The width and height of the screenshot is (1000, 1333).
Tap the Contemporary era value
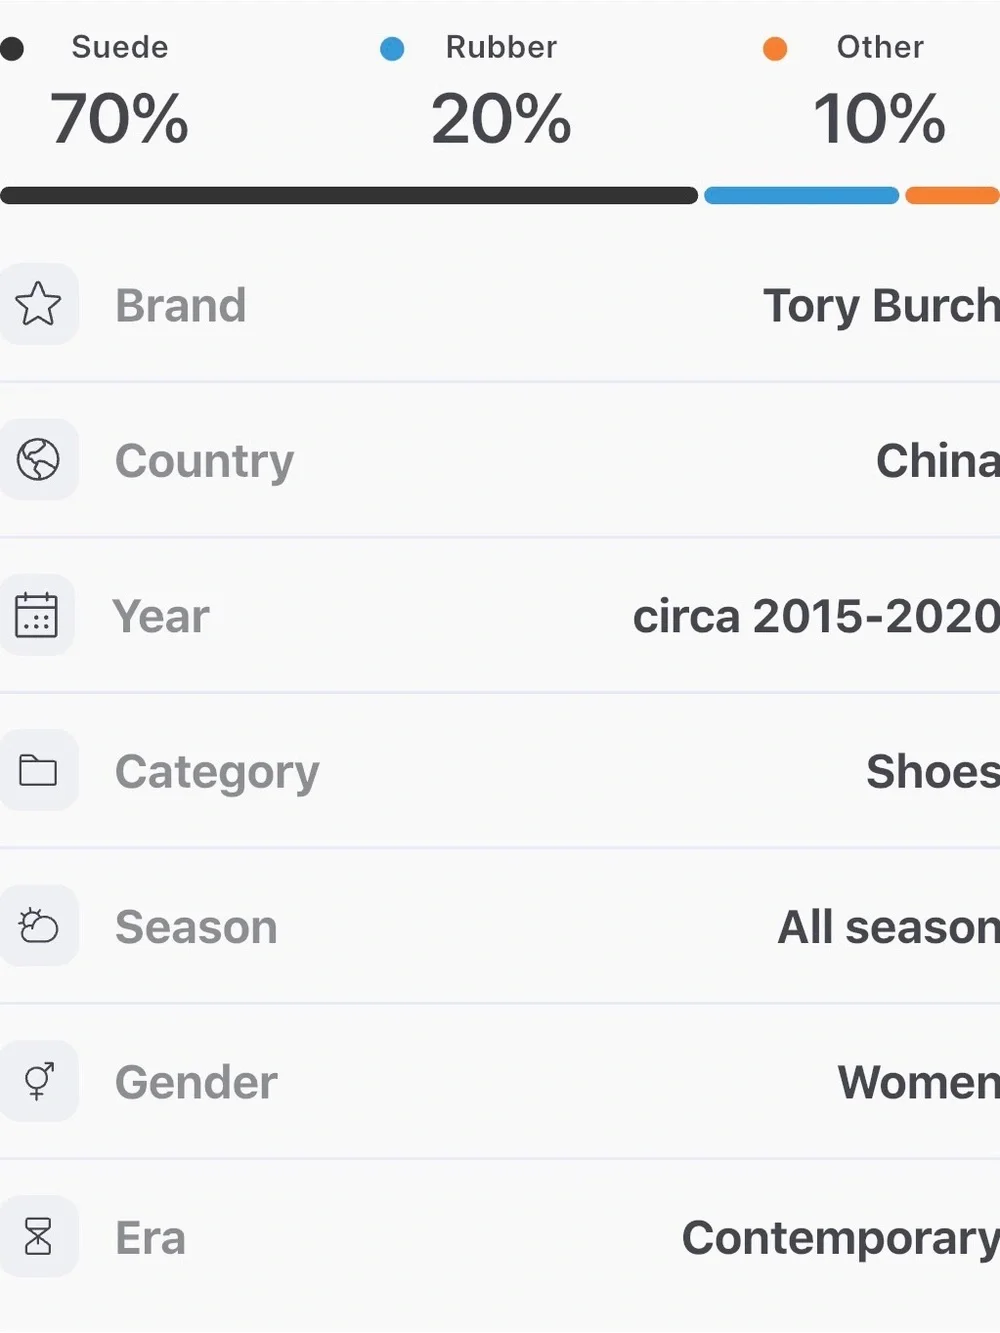coord(841,1238)
